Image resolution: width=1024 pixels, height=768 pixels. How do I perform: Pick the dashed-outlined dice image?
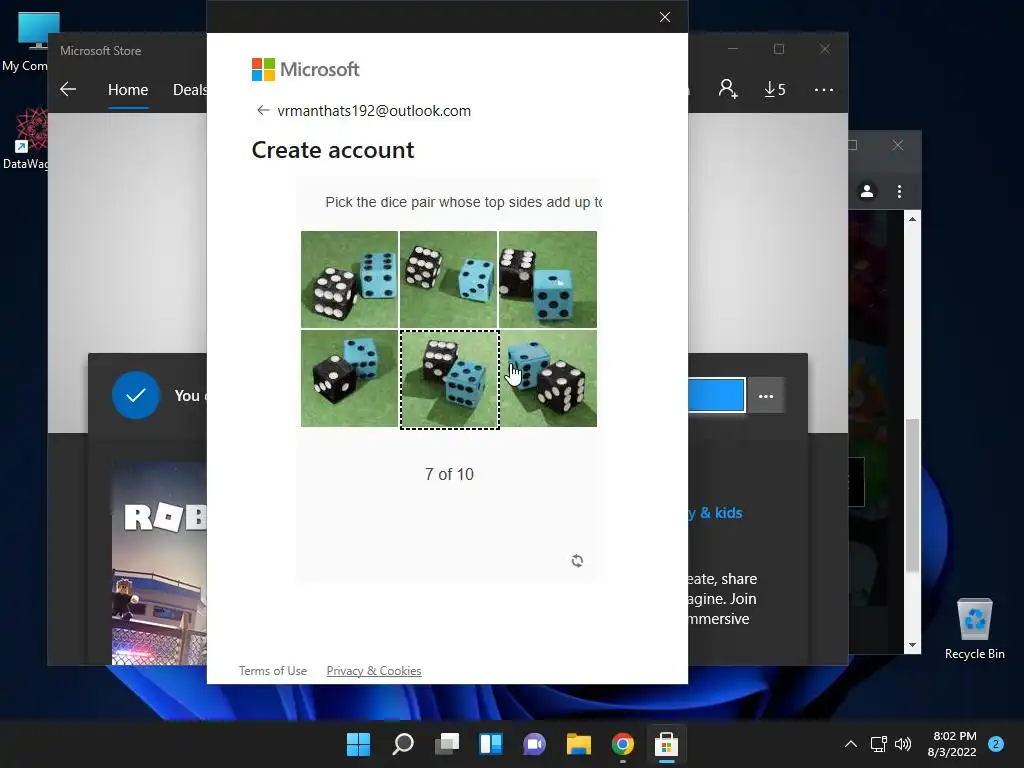pyautogui.click(x=449, y=379)
